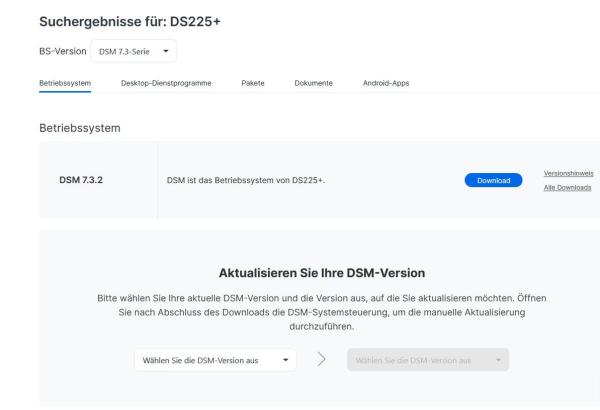Go to the Dokumente tab
This screenshot has height=410, width=600.
pyautogui.click(x=314, y=83)
